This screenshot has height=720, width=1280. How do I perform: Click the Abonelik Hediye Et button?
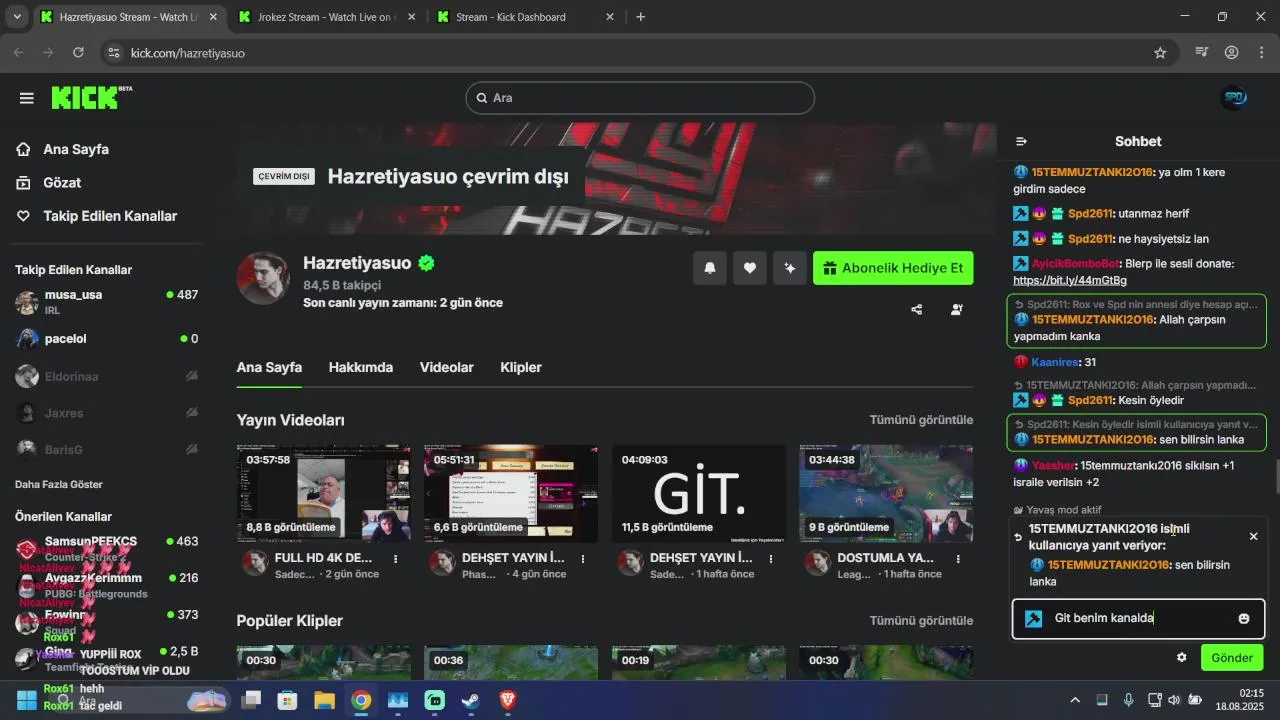click(893, 268)
